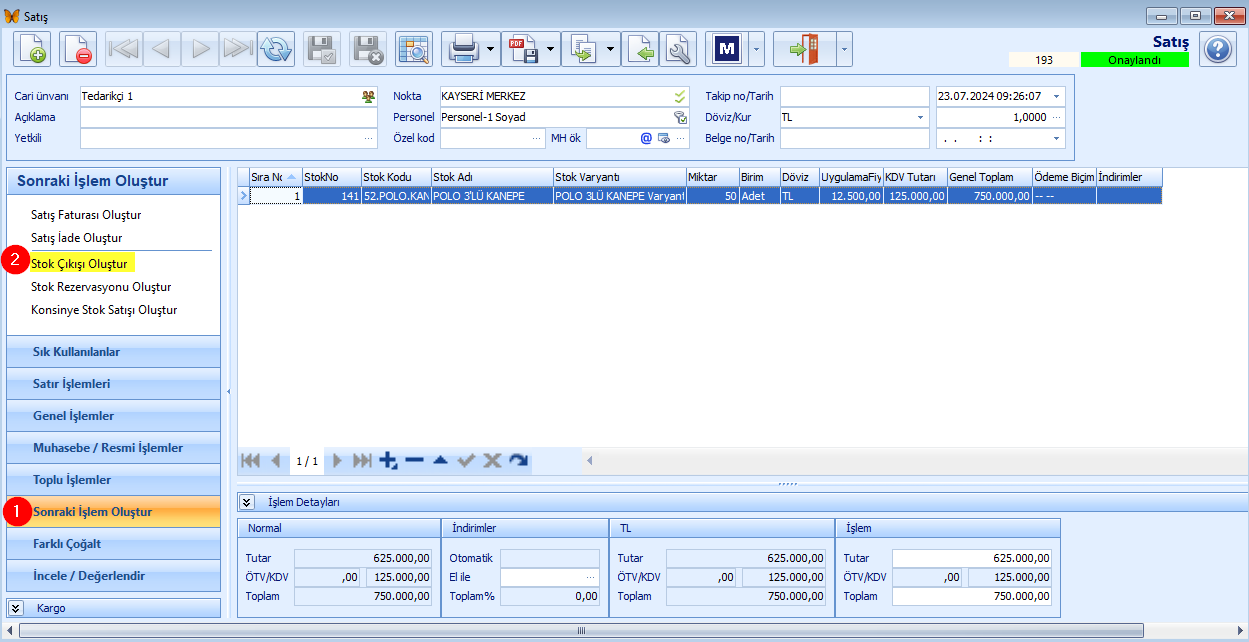Click the ellipsis button in the Yetkili field
The width and height of the screenshot is (1249, 642).
369,138
